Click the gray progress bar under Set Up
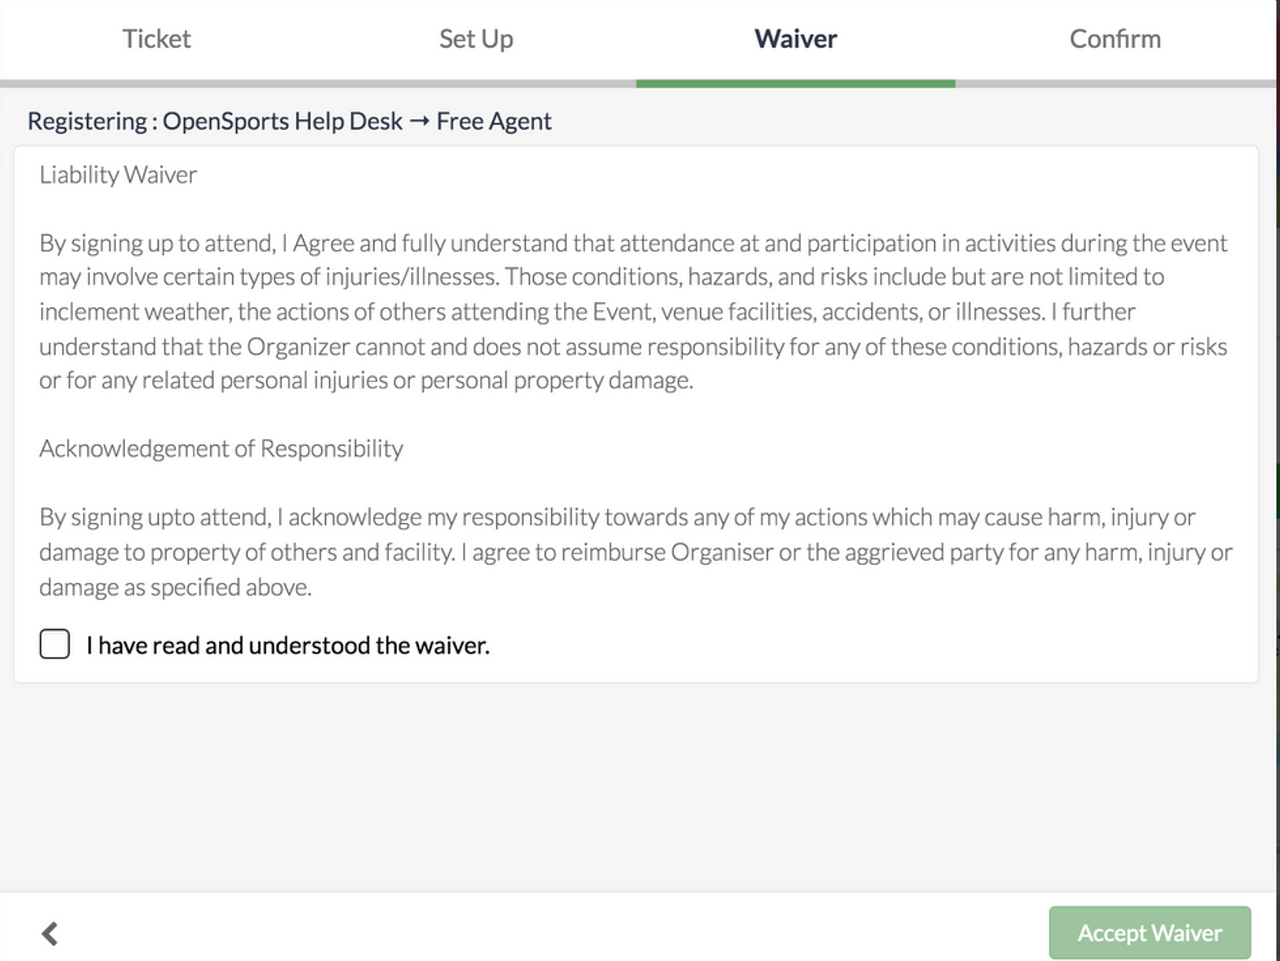1280x961 pixels. pyautogui.click(x=476, y=83)
